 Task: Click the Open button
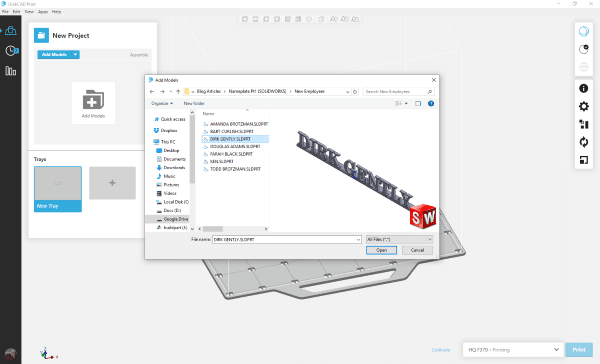pyautogui.click(x=381, y=250)
